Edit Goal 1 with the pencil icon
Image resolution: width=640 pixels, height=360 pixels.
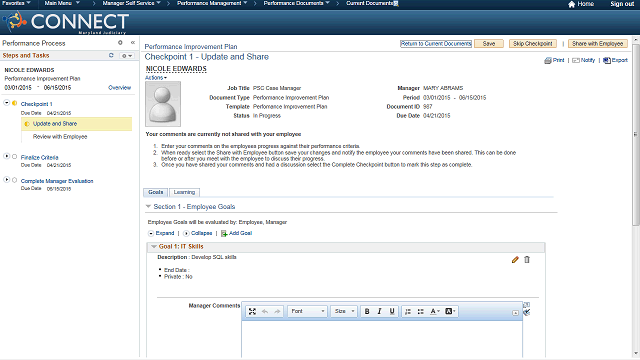tap(515, 260)
